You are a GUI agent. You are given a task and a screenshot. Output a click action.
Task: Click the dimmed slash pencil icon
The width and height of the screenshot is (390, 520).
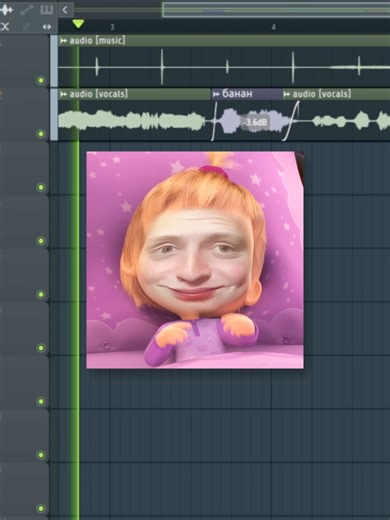[27, 27]
